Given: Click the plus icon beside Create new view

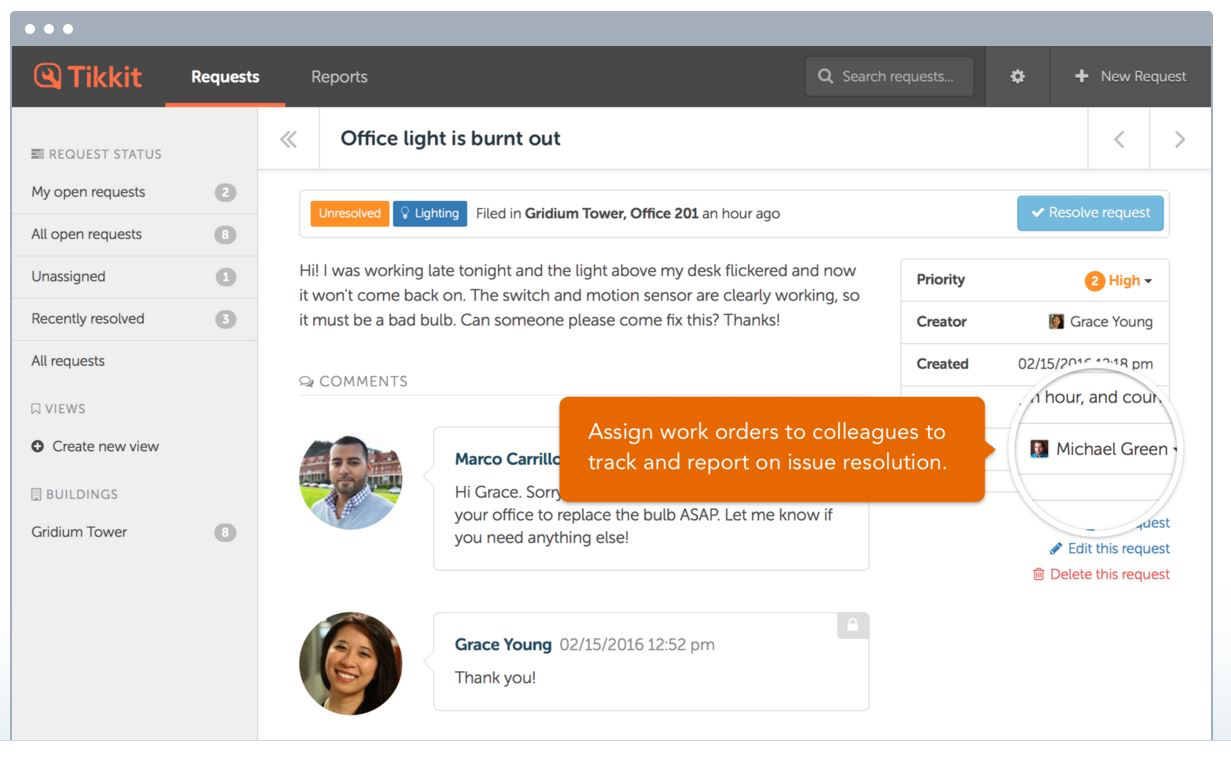Looking at the screenshot, I should click(x=38, y=447).
